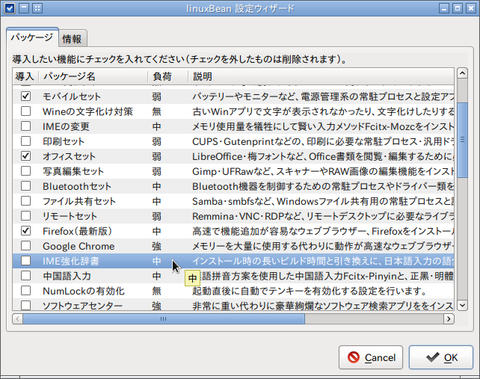The image size is (480, 379).
Task: Select the 写真編集セット package name
Action: point(73,171)
